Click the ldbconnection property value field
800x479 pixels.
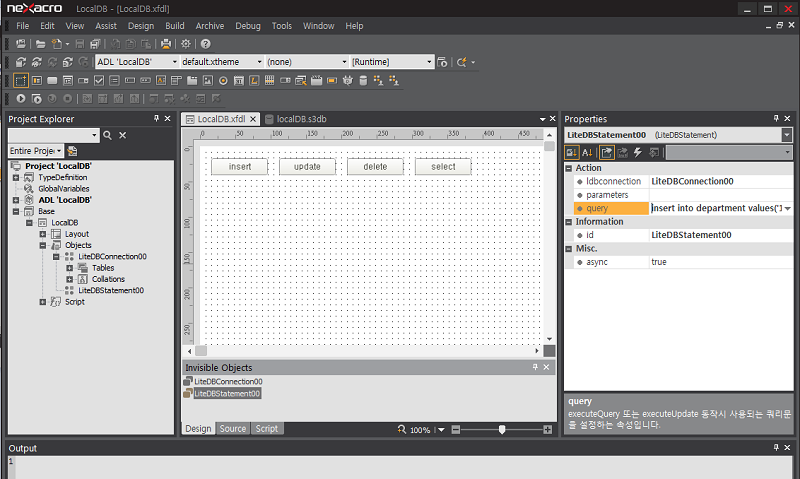(x=721, y=181)
